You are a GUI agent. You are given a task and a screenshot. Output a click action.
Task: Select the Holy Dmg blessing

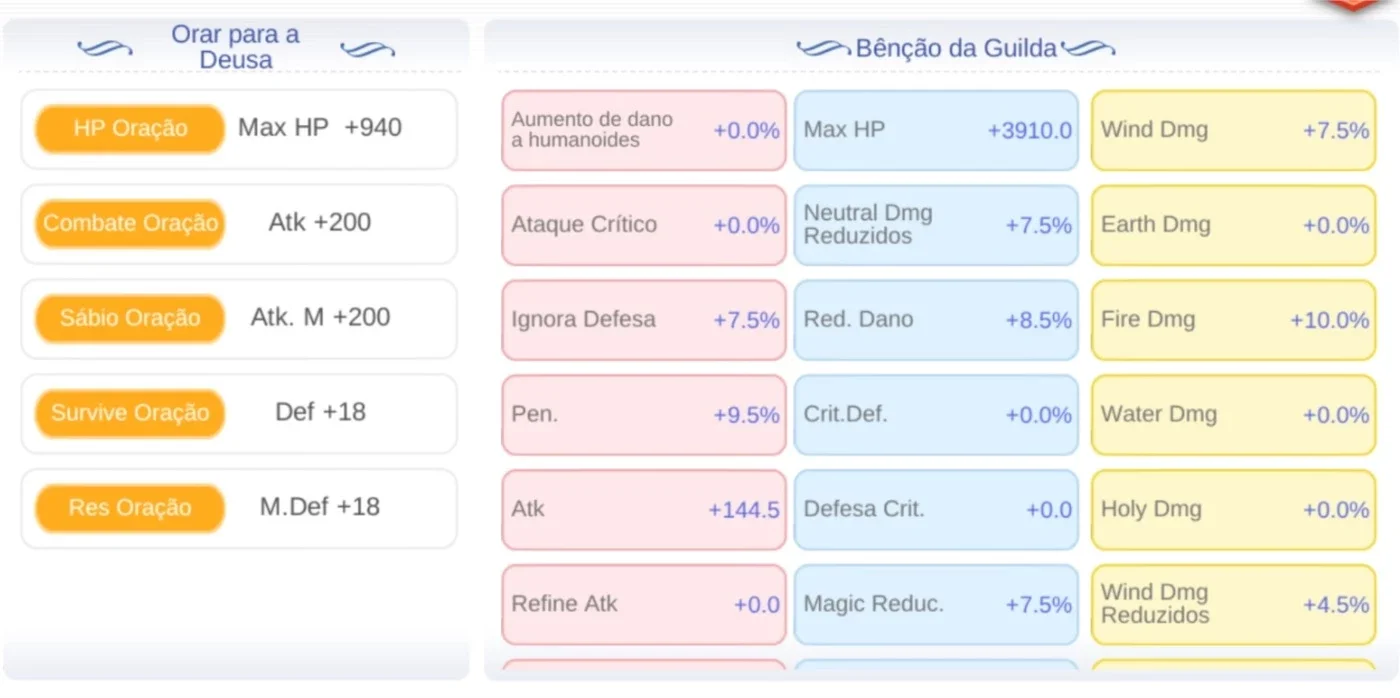tap(1233, 510)
